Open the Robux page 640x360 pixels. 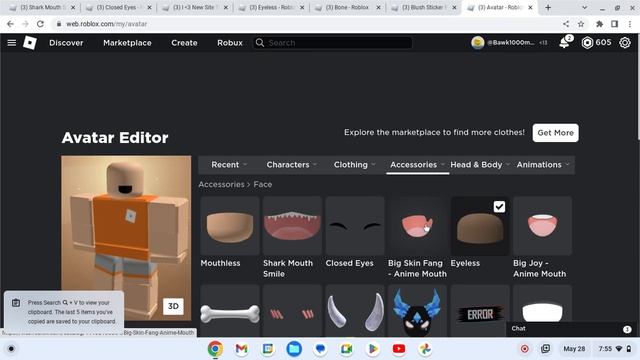230,42
